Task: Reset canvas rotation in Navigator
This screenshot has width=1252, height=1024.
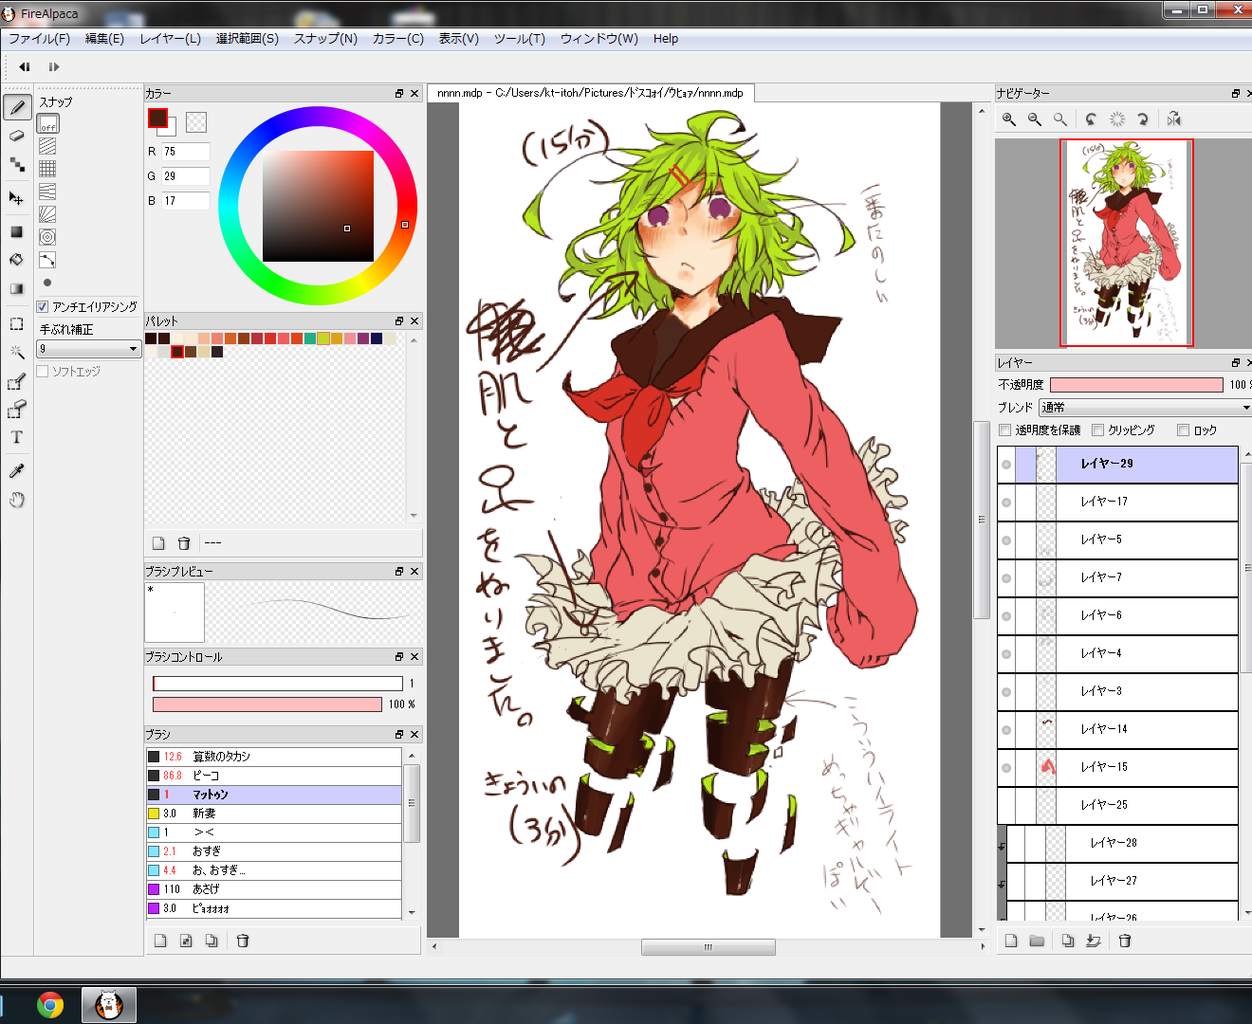Action: [1117, 119]
